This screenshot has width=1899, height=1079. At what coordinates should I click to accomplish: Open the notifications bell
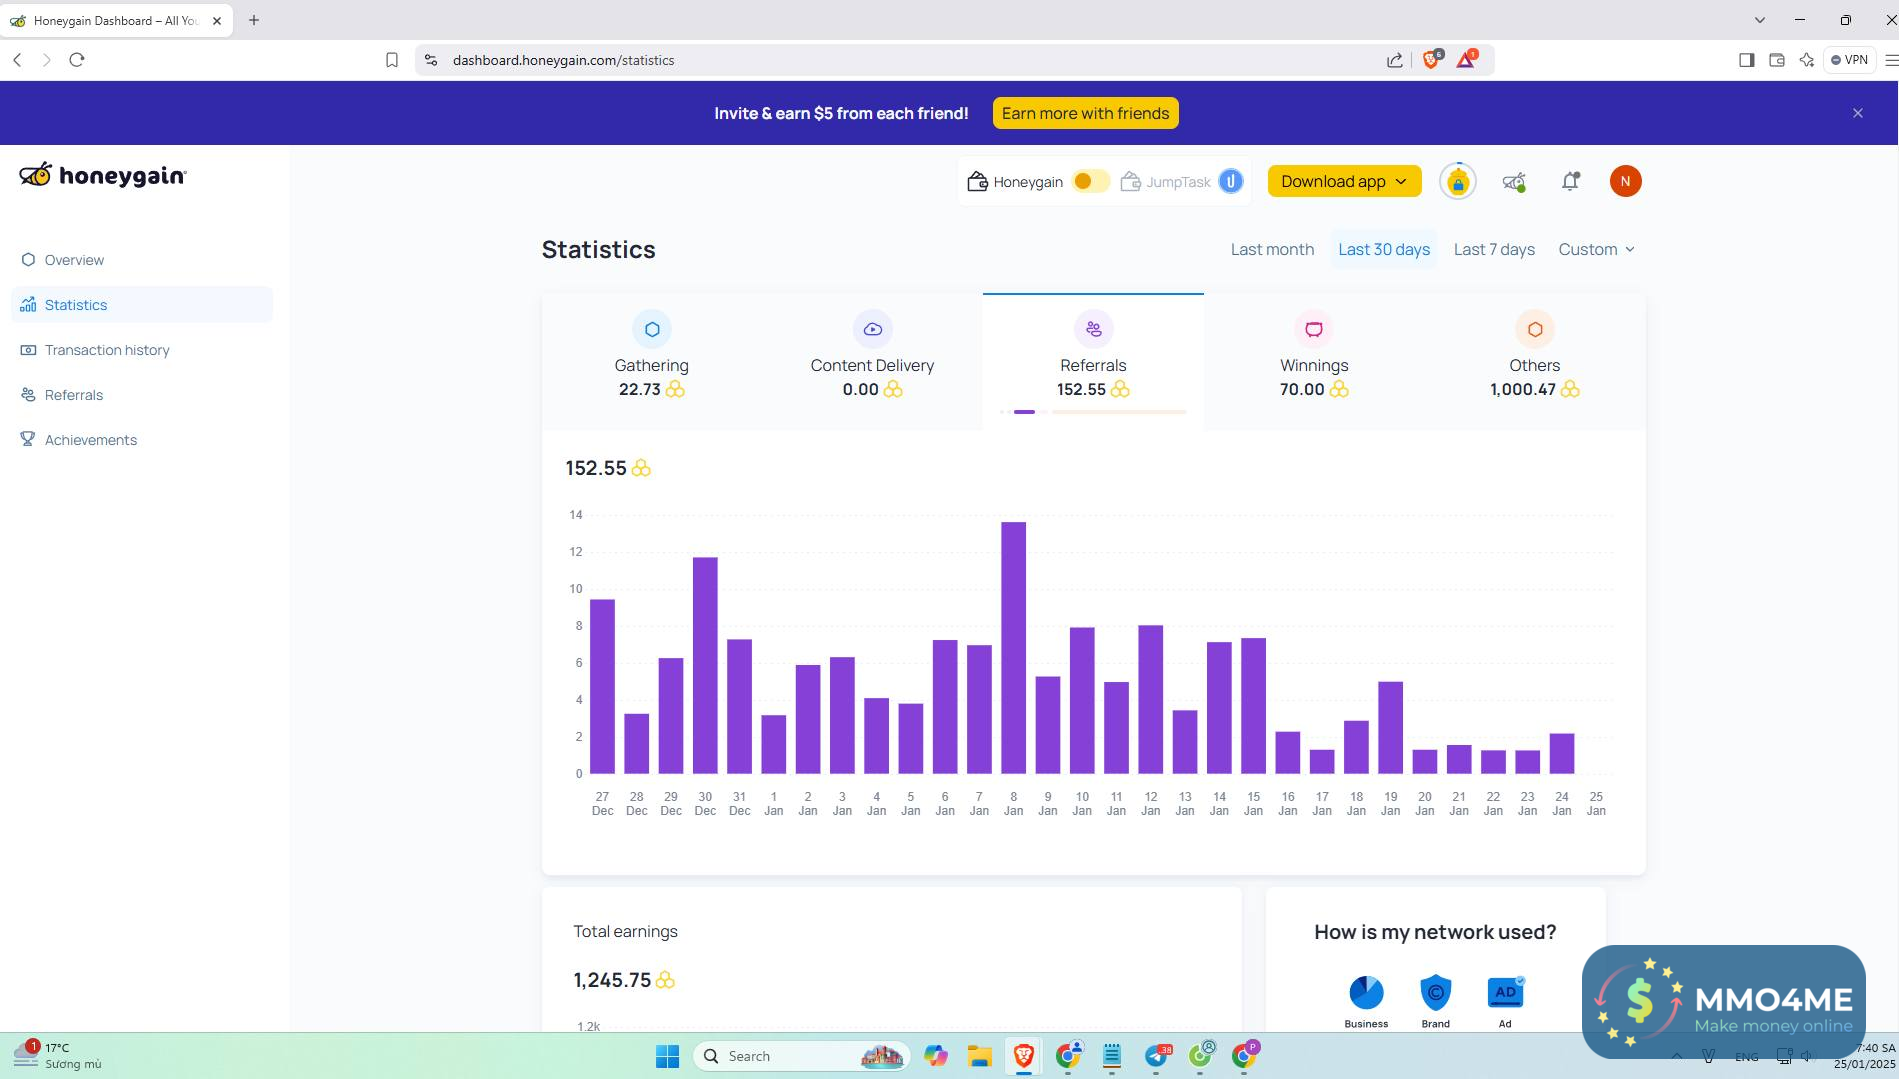[1570, 181]
